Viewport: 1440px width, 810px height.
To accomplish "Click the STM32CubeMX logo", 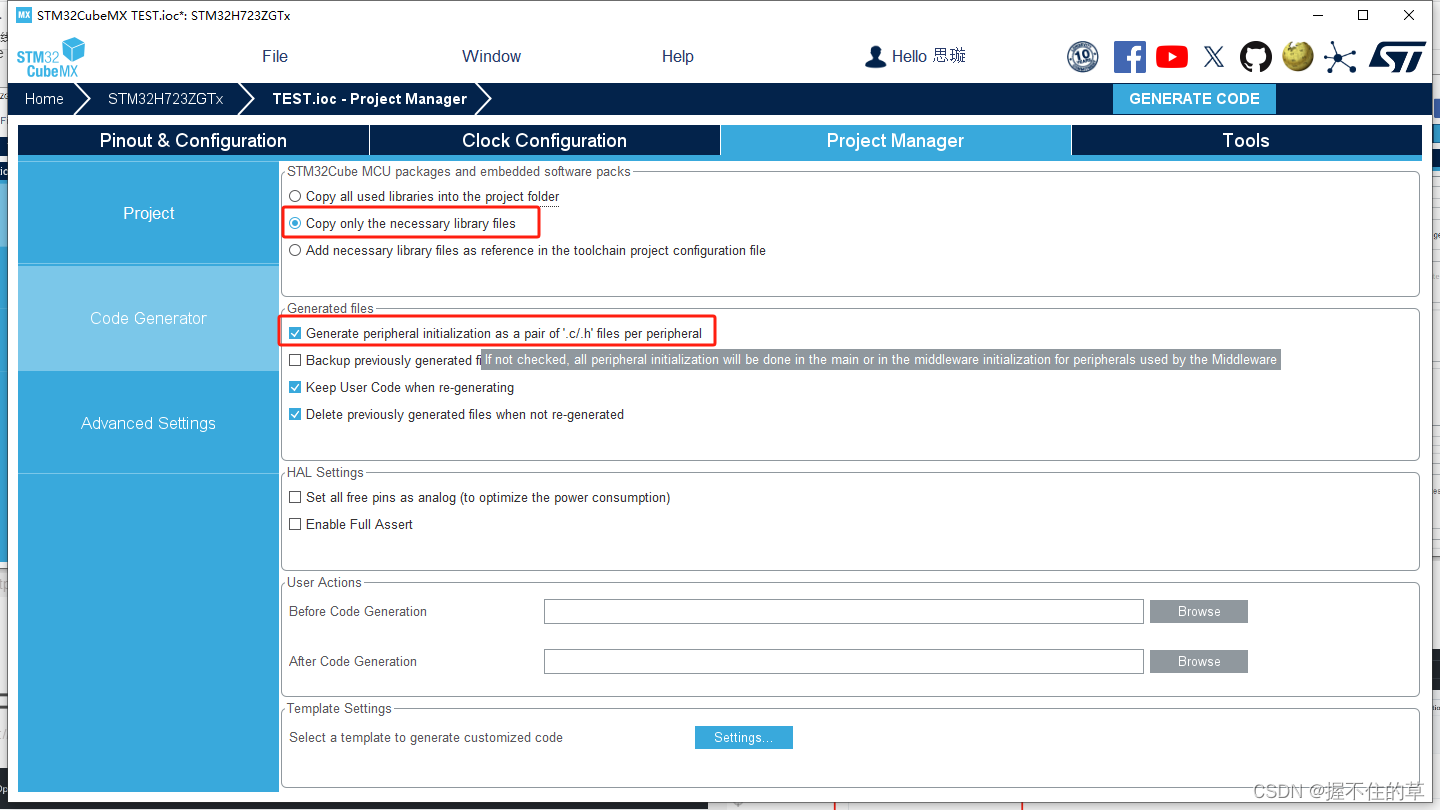I will (51, 57).
